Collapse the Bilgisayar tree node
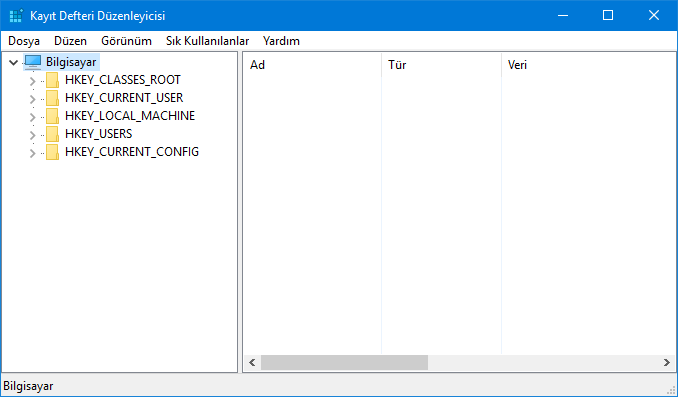 (x=13, y=63)
